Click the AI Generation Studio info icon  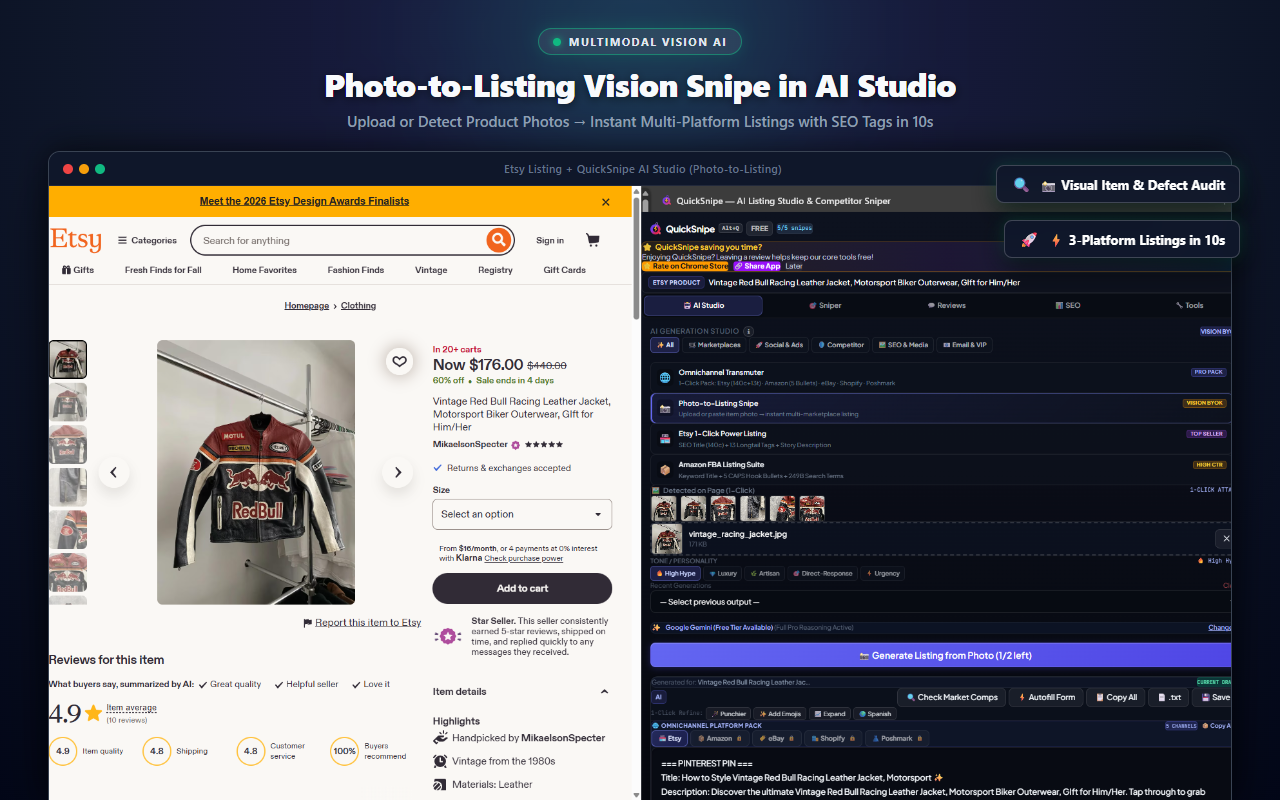point(748,331)
